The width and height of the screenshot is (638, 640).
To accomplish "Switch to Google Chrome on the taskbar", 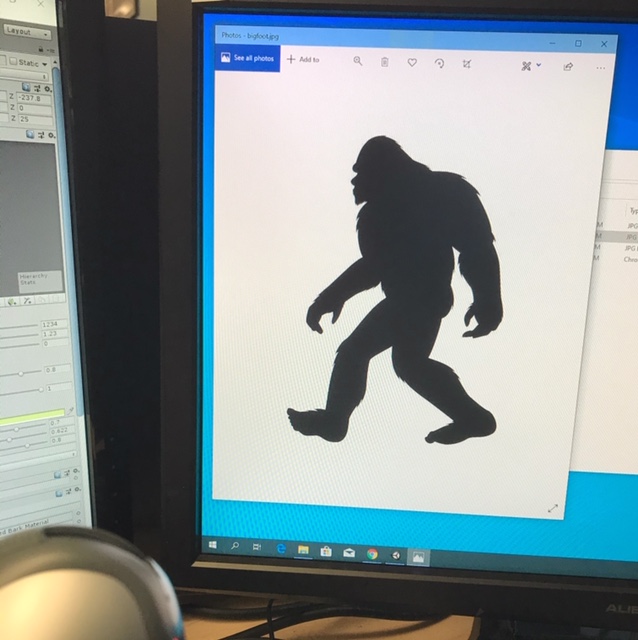I will (372, 554).
